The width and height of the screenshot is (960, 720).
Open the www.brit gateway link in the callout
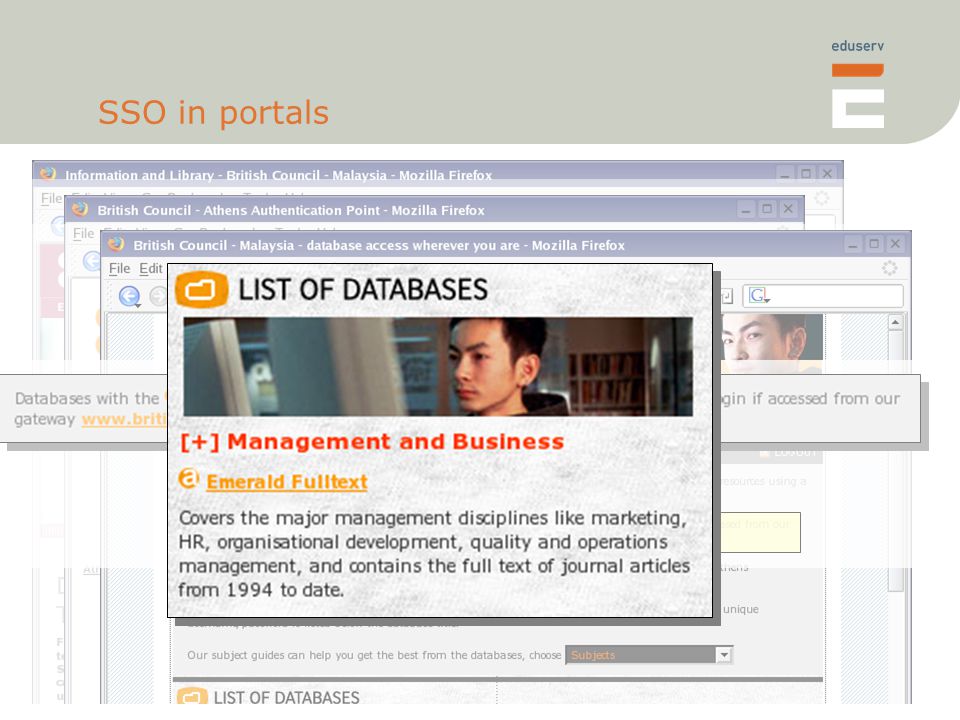pyautogui.click(x=124, y=419)
